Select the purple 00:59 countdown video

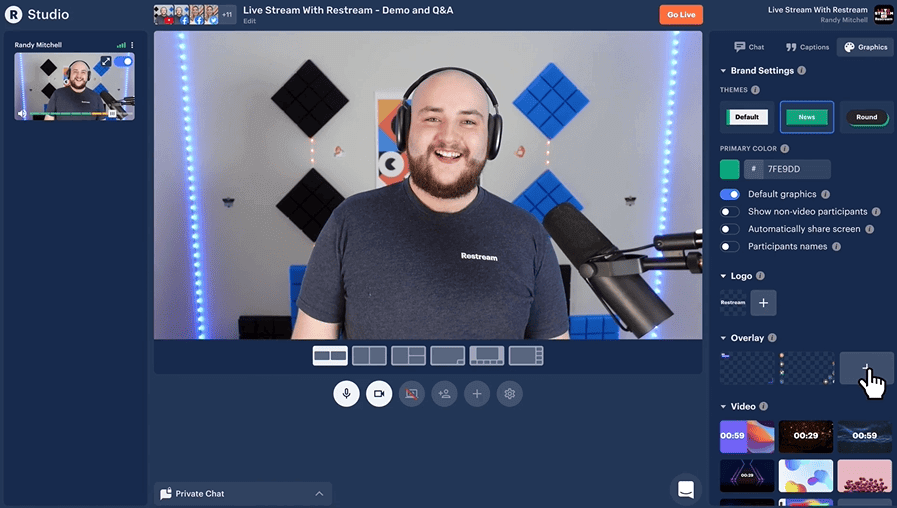(747, 436)
